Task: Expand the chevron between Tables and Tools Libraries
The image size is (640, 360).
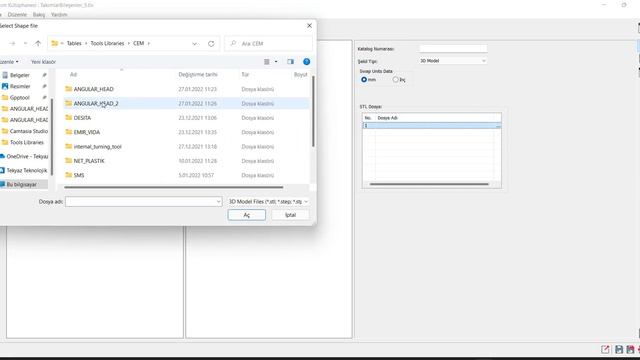Action: tap(86, 43)
